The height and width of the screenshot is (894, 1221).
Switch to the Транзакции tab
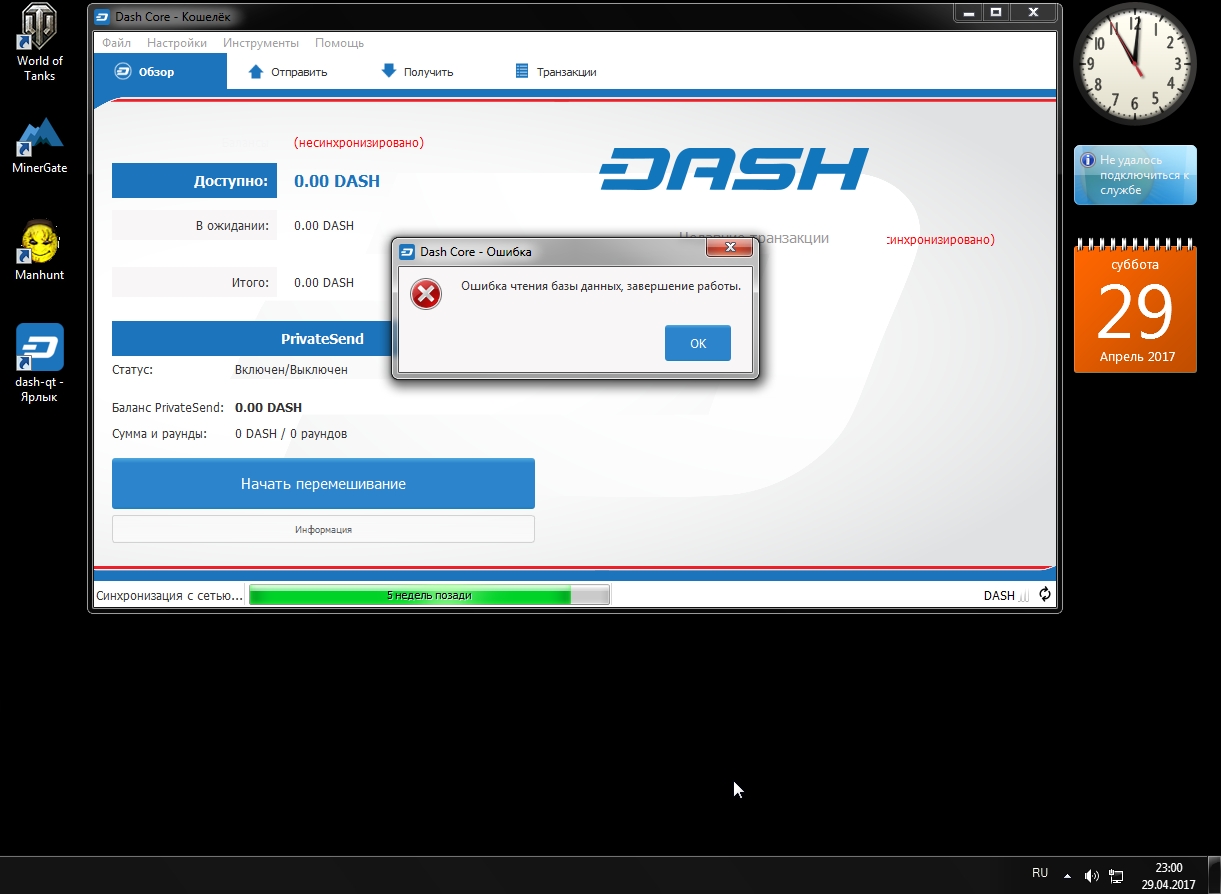pos(555,71)
